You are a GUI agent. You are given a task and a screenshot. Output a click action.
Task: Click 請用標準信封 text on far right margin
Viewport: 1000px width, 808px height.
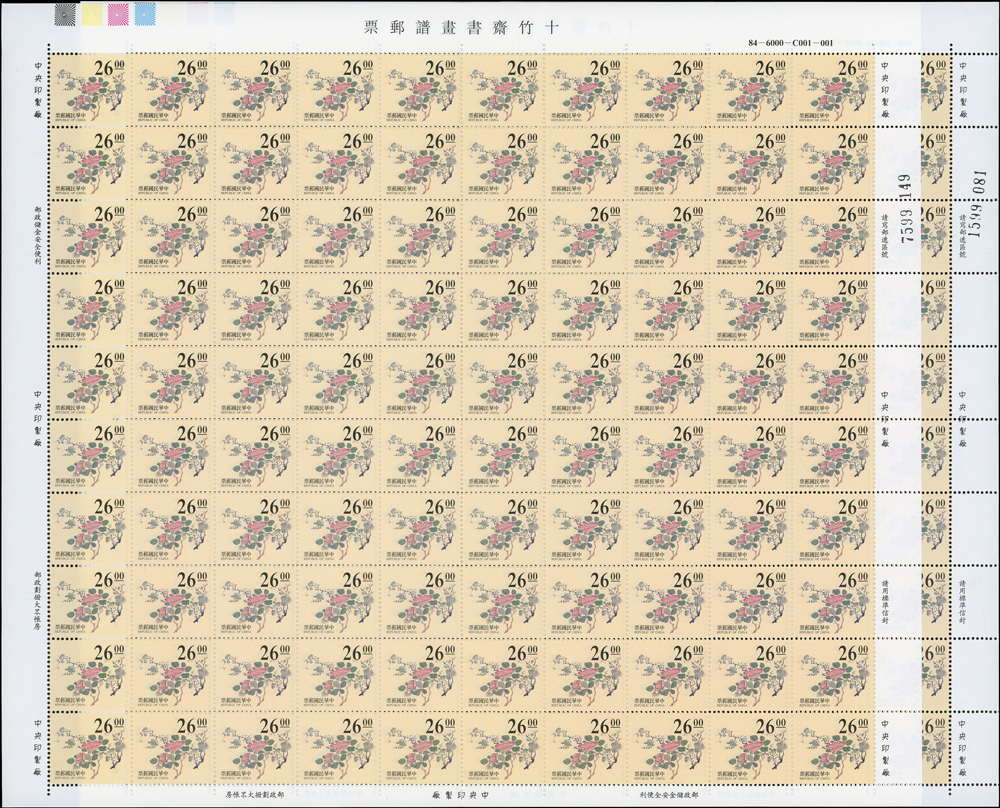click(963, 602)
